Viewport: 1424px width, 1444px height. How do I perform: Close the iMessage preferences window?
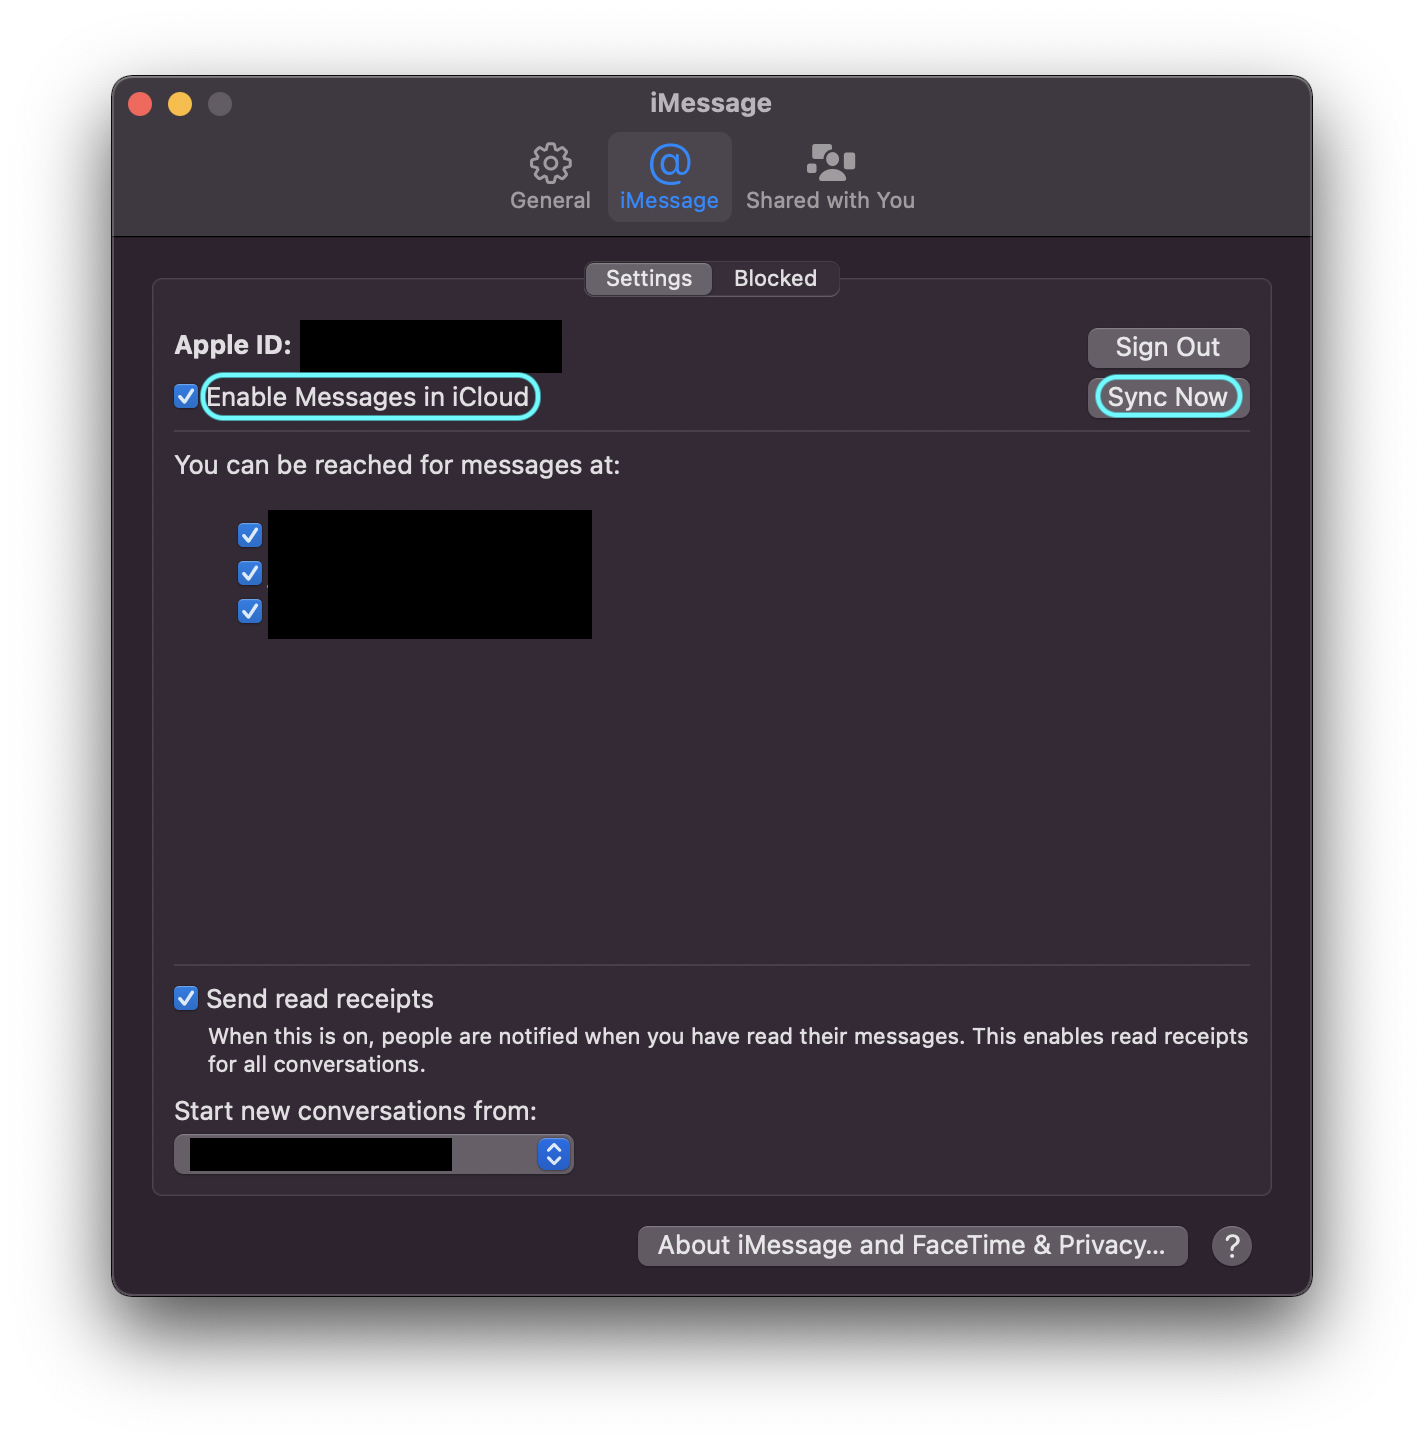pyautogui.click(x=140, y=104)
